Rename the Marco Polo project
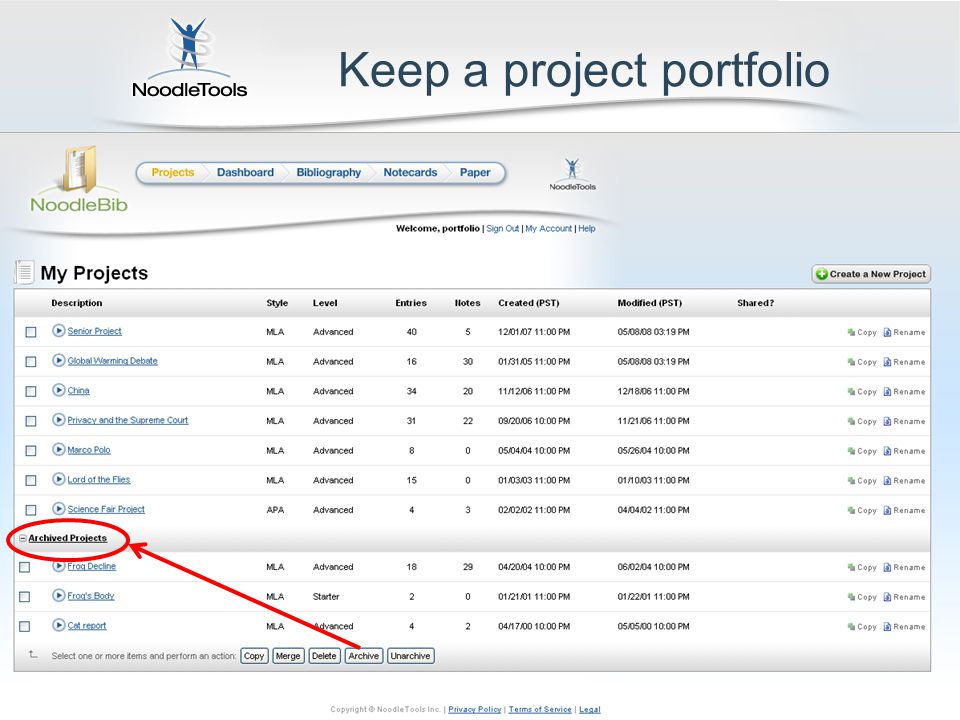 904,451
